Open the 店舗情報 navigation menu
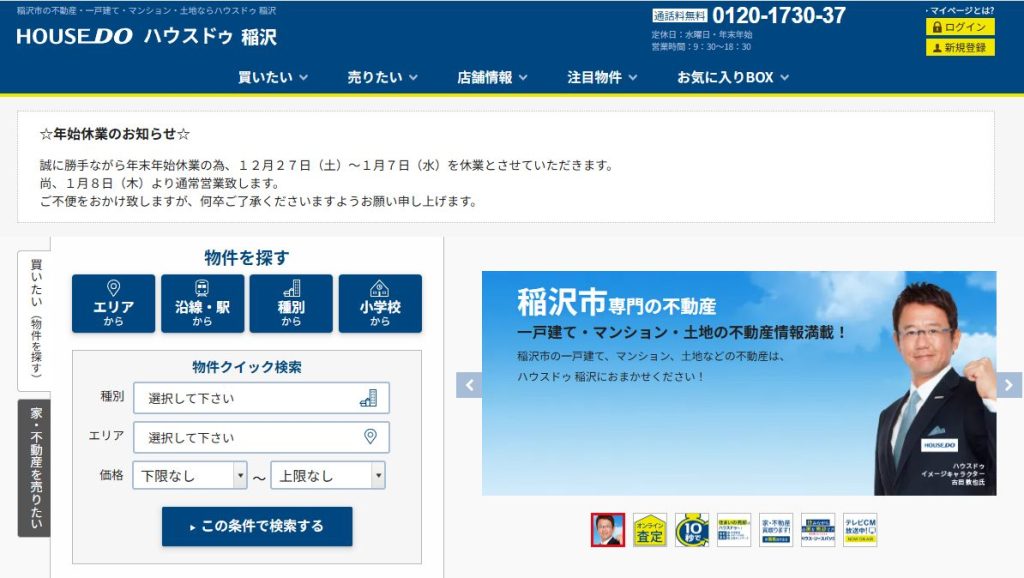1024x578 pixels. pos(492,77)
